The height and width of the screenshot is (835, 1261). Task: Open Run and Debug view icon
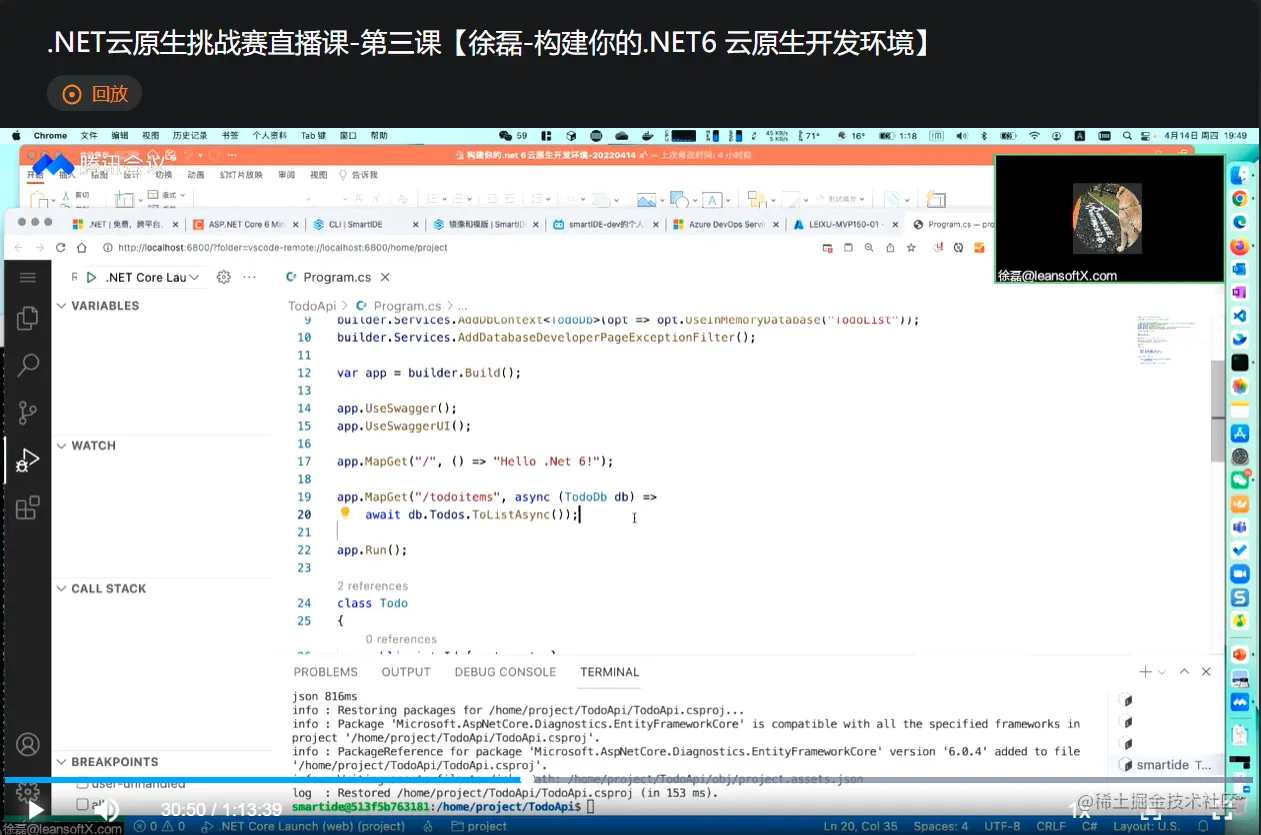[28, 460]
